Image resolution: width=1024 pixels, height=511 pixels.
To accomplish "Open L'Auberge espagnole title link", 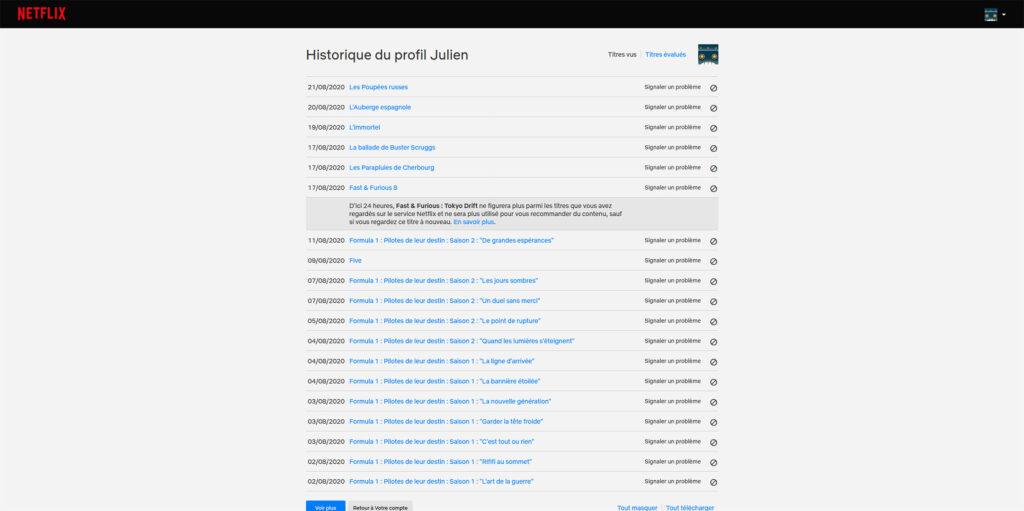I will (x=380, y=107).
